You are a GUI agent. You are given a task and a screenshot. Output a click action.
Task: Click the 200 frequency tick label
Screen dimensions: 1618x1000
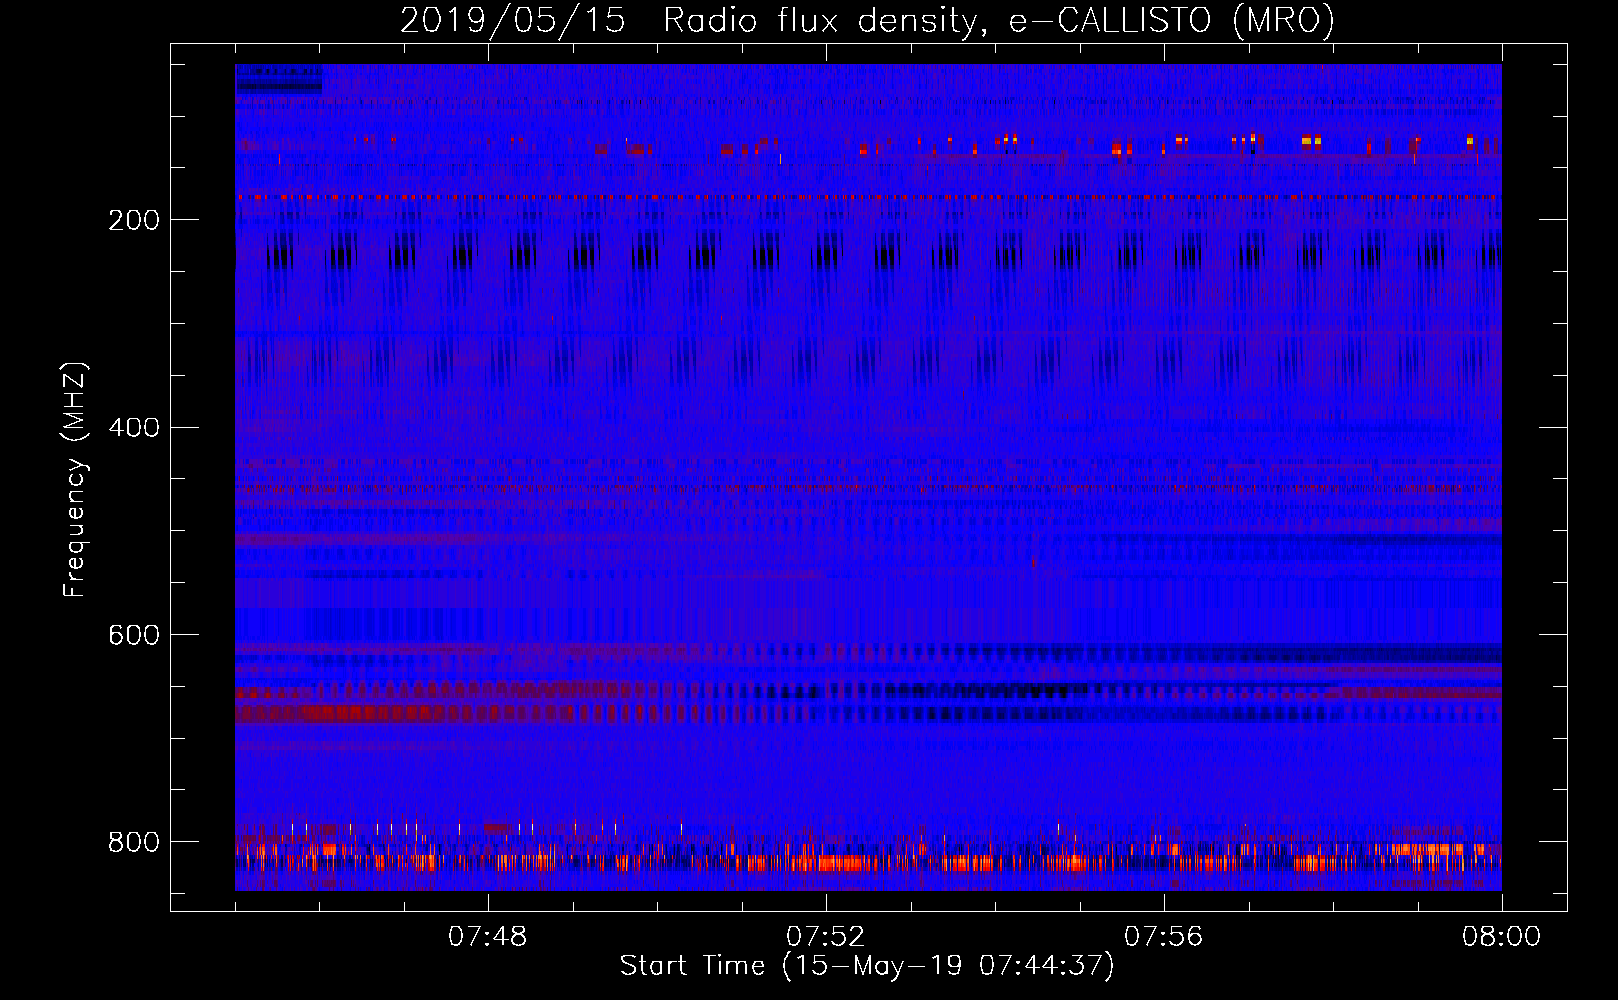point(134,220)
